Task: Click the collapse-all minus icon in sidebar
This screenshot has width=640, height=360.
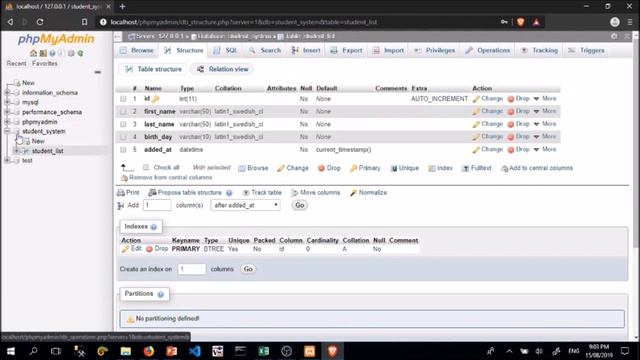Action: point(98,72)
